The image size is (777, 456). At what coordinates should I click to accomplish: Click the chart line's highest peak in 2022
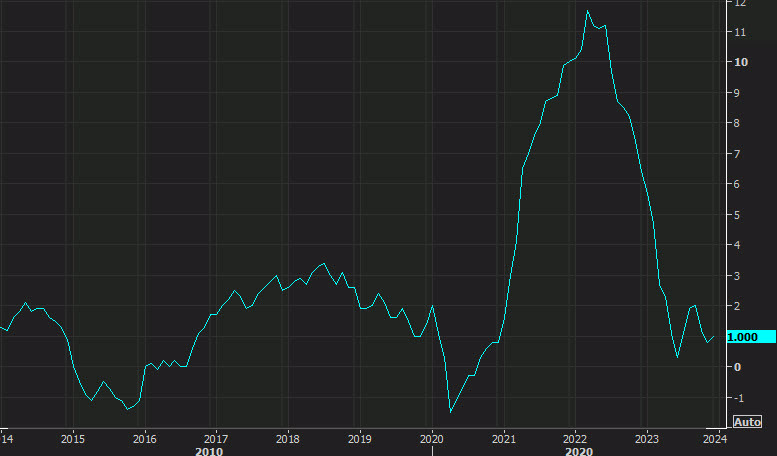(x=588, y=11)
